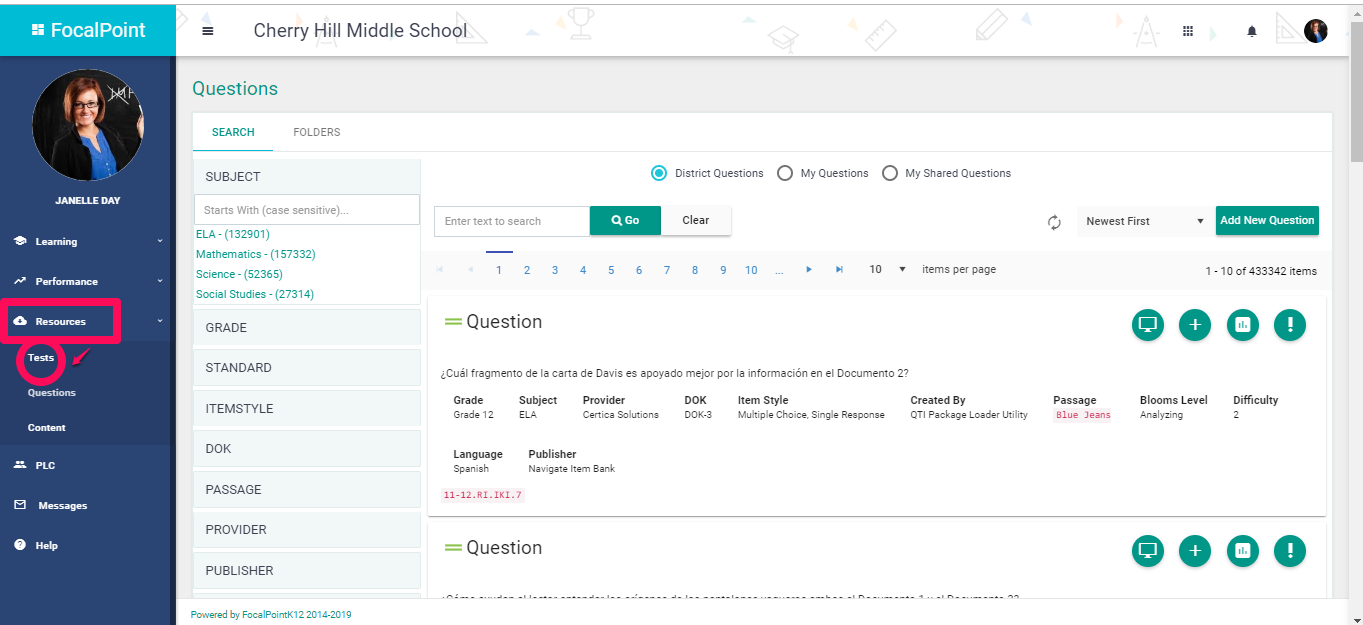Switch to the FOLDERS tab

click(316, 132)
